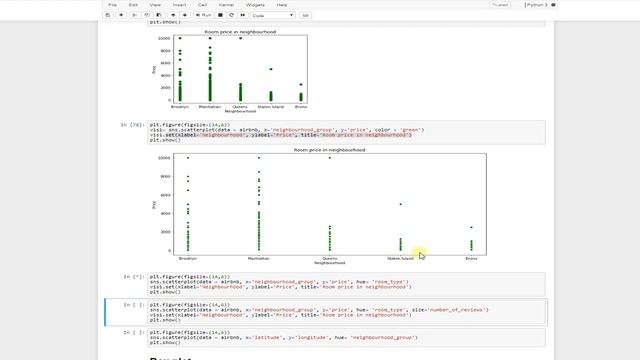Open the command palette keyboard icon
The height and width of the screenshot is (360, 640).
(305, 15)
